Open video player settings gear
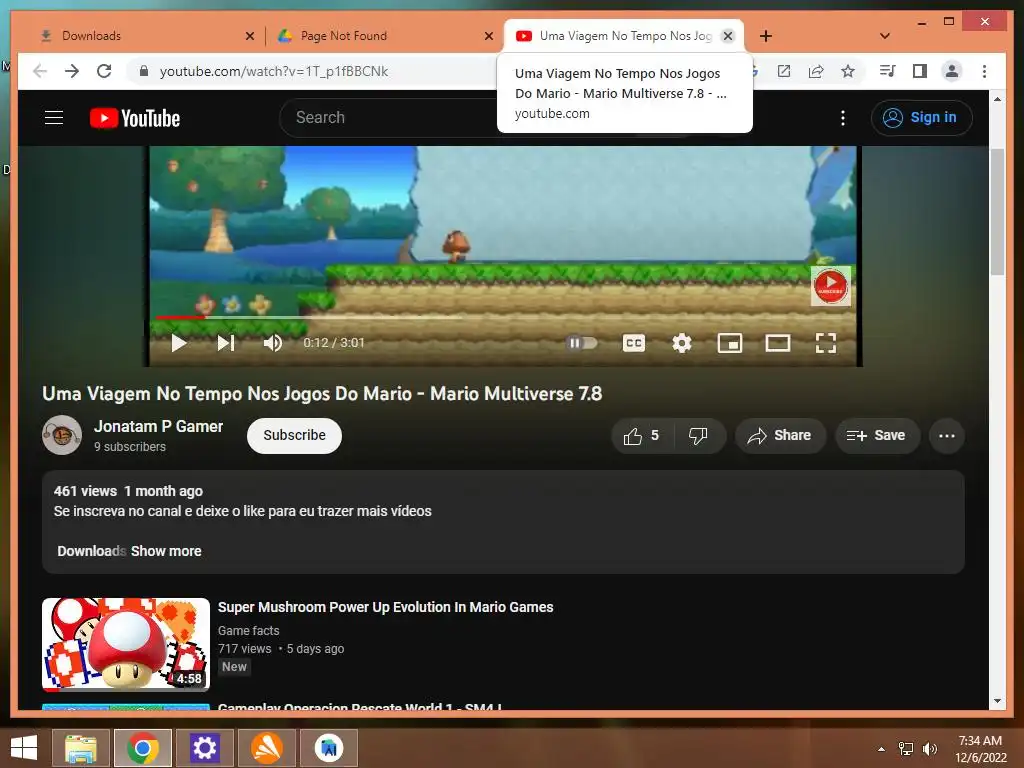 point(682,342)
